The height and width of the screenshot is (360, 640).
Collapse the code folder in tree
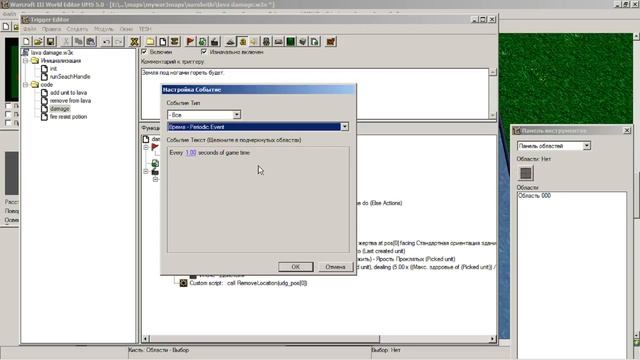[x=25, y=85]
